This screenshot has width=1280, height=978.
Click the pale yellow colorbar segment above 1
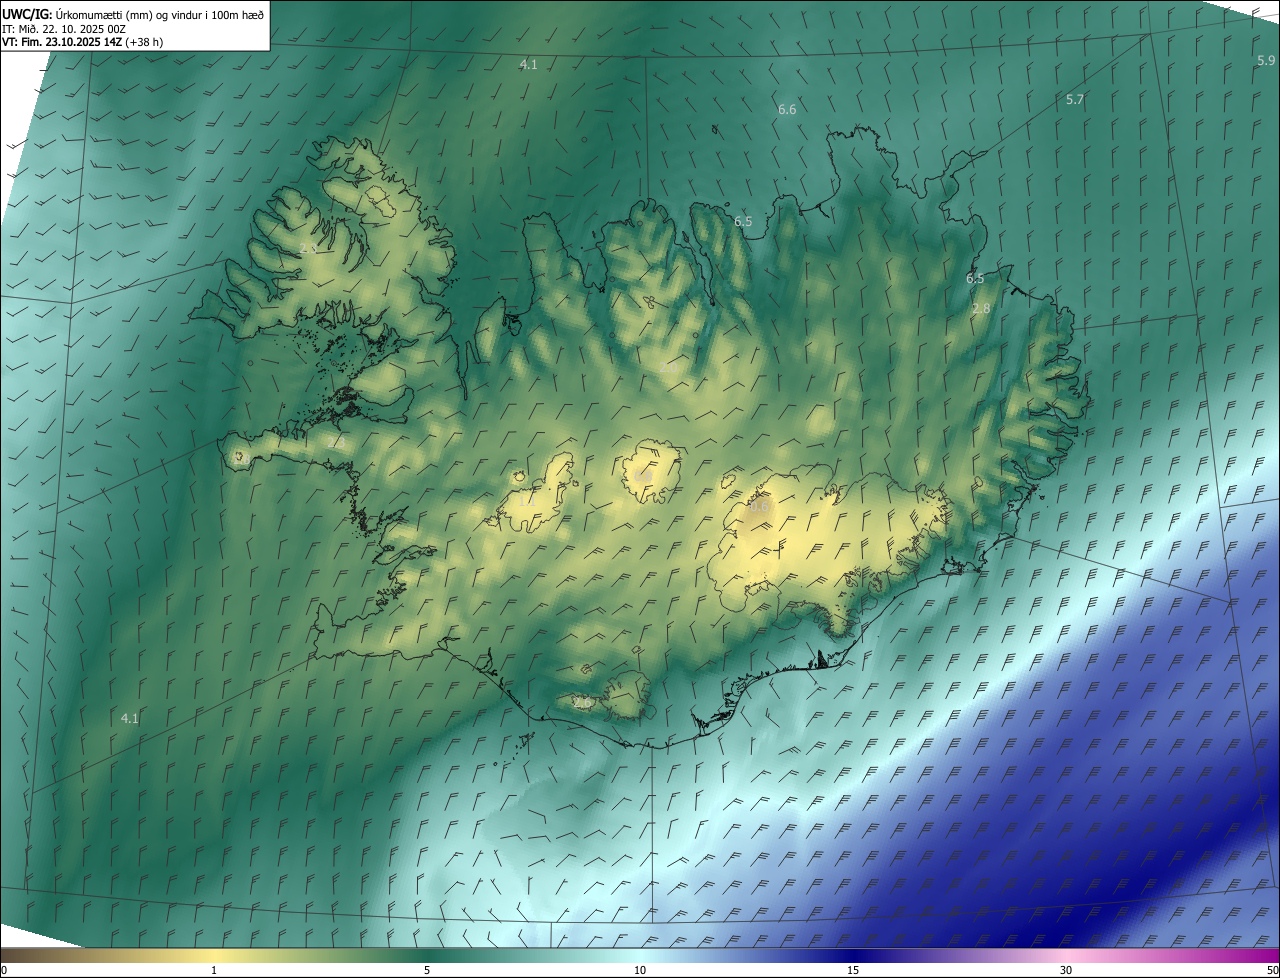214,954
